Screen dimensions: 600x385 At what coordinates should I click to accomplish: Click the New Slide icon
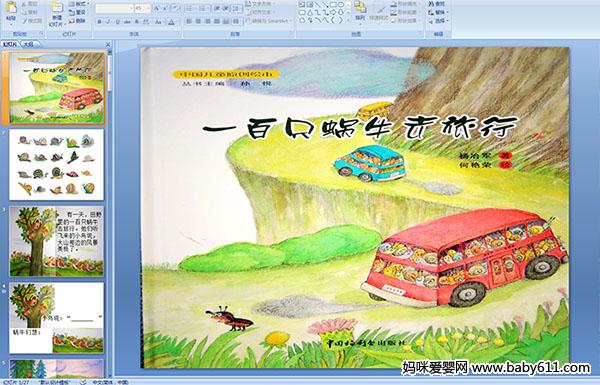[x=57, y=9]
